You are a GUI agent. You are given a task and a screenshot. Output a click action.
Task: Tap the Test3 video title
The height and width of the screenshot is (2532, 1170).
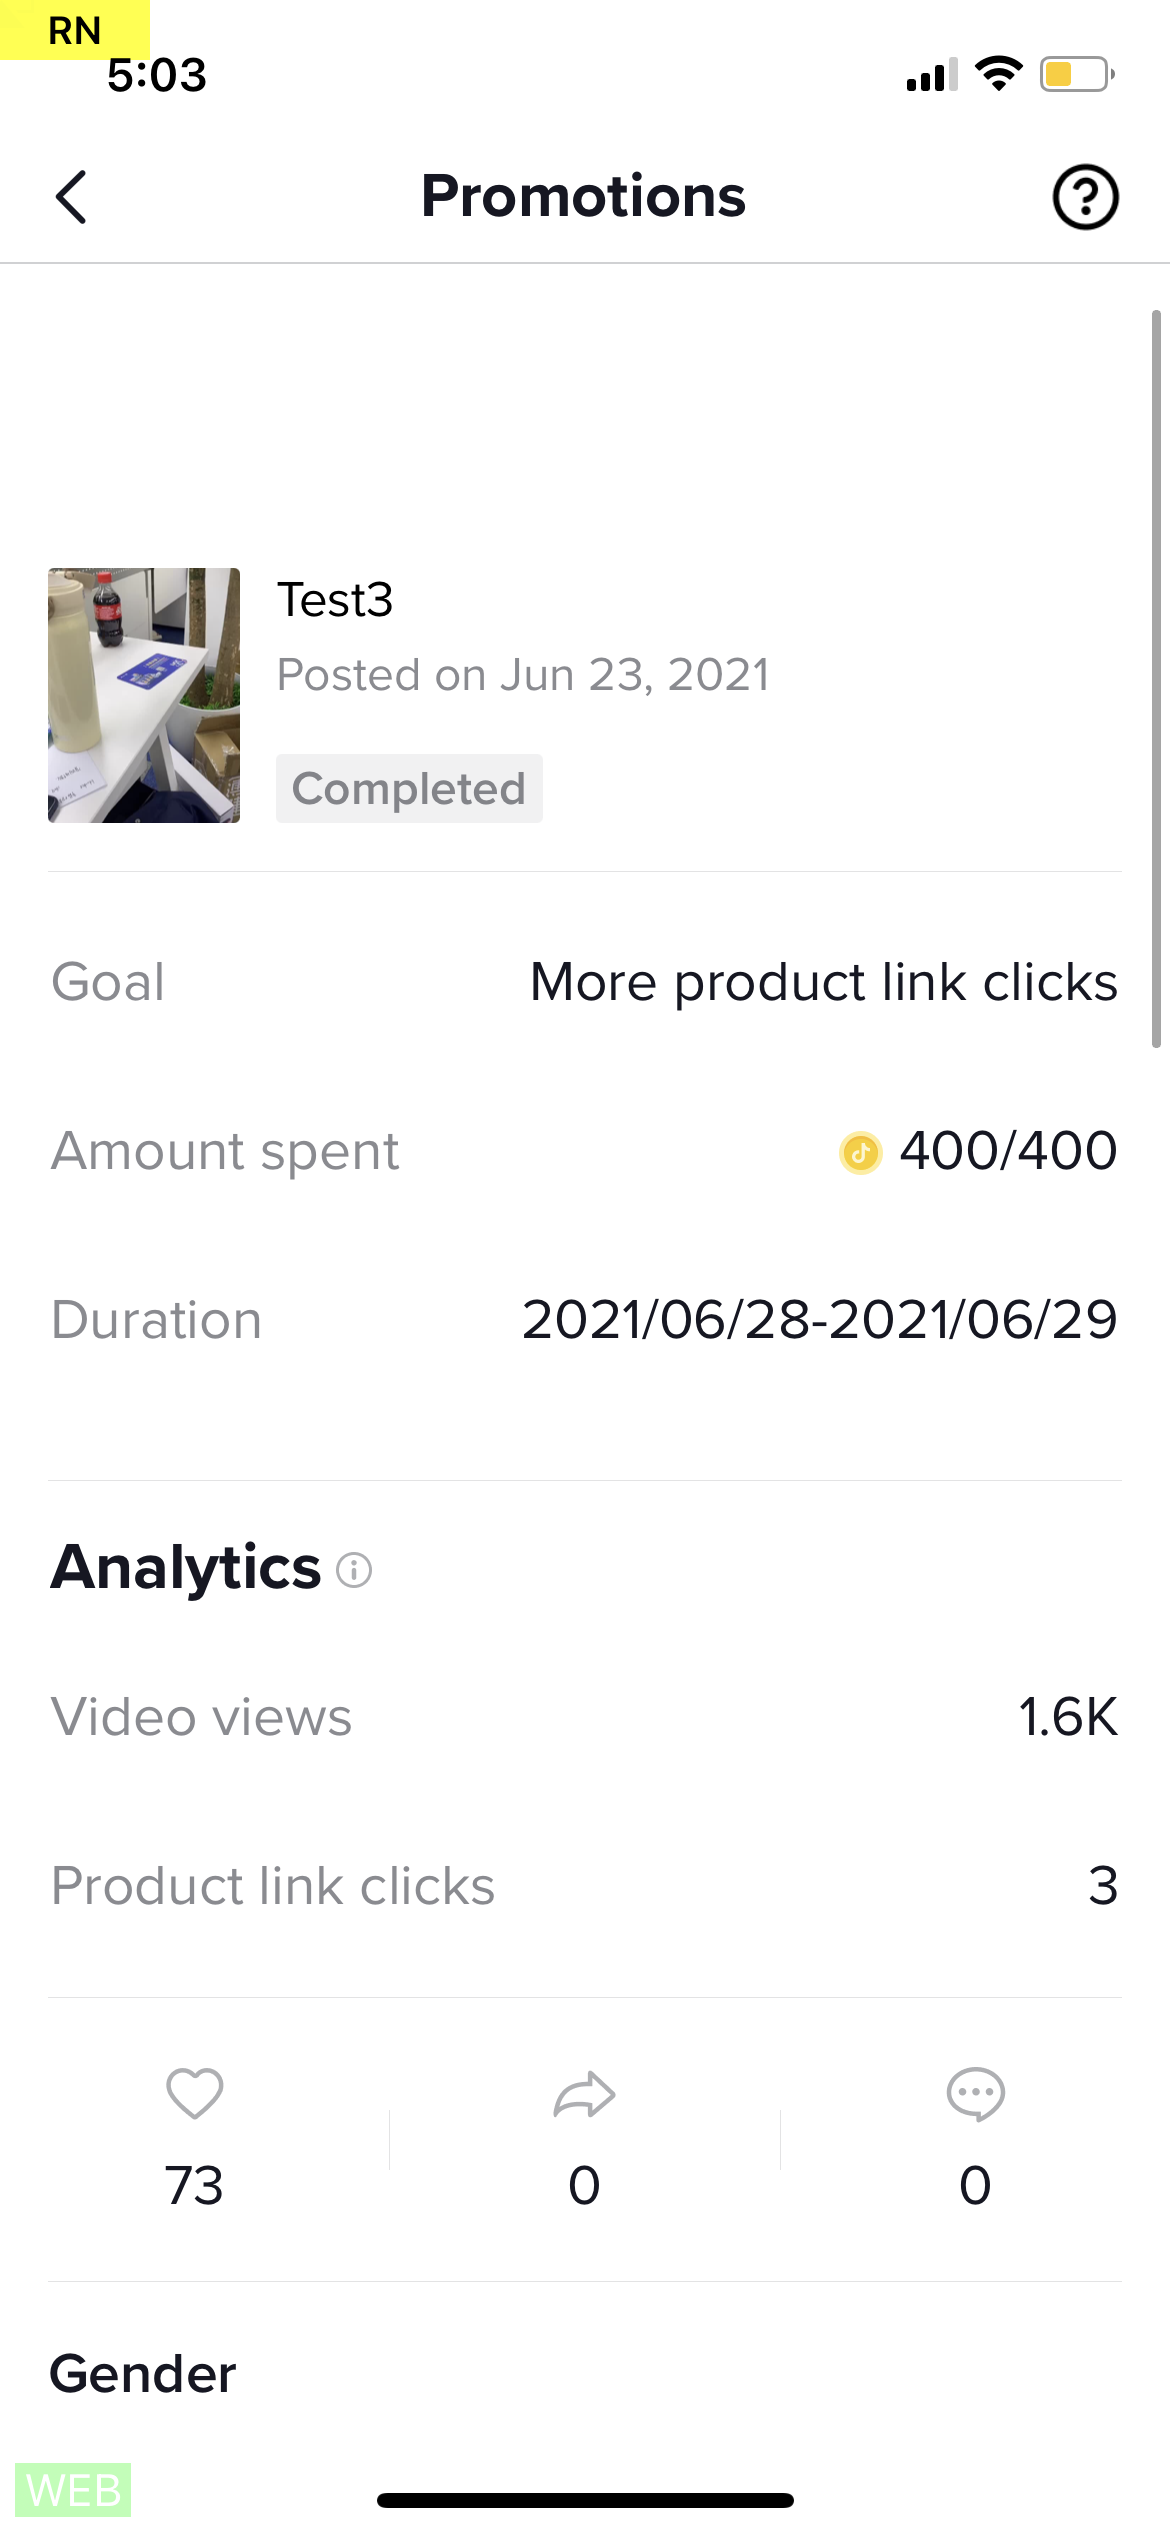click(335, 600)
